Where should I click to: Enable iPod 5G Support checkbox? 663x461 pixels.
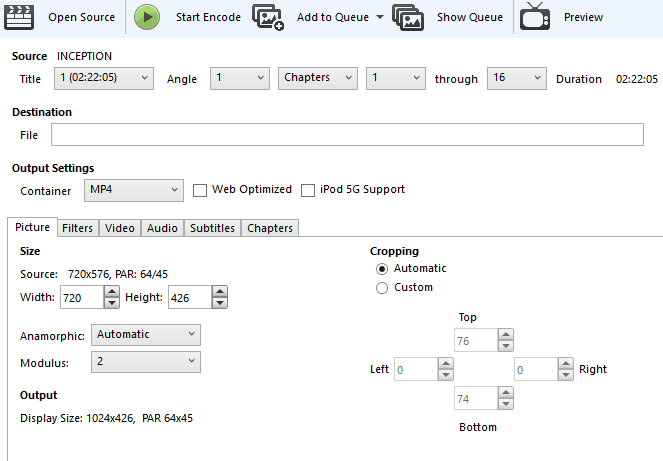[308, 190]
